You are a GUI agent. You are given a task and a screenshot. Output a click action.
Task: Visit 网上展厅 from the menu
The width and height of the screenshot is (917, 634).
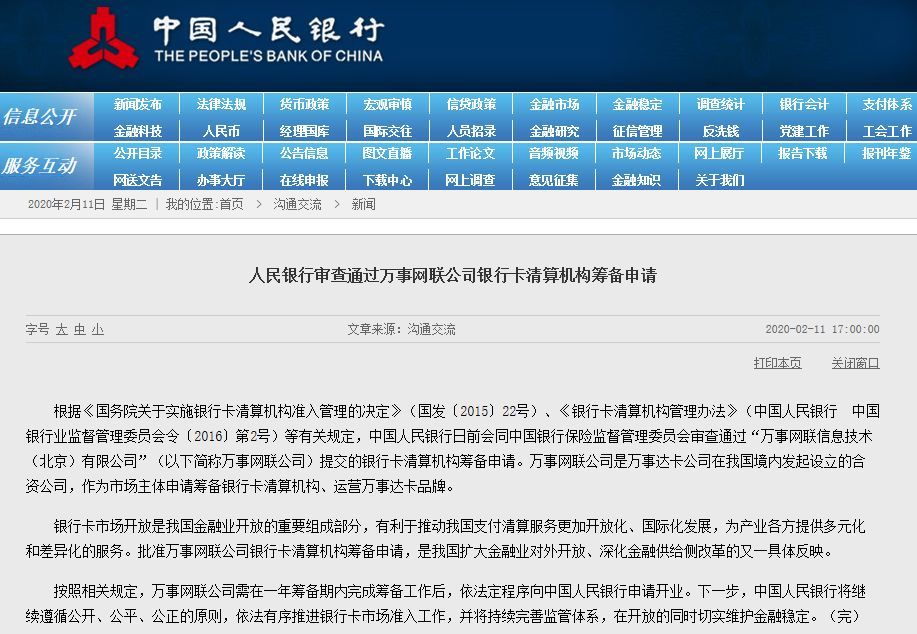tap(719, 154)
